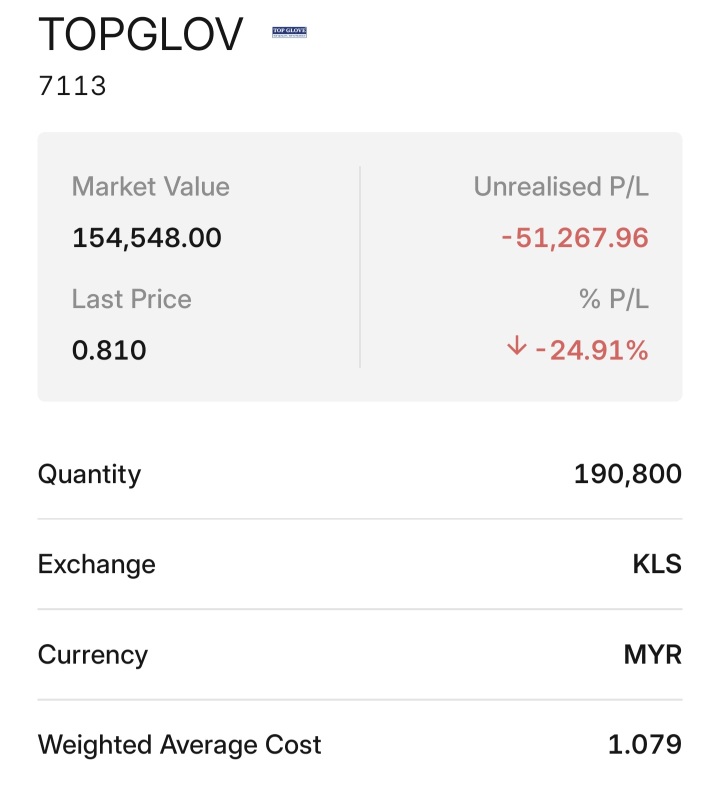Image resolution: width=720 pixels, height=798 pixels.
Task: Tap the % P/L label
Action: [x=614, y=299]
